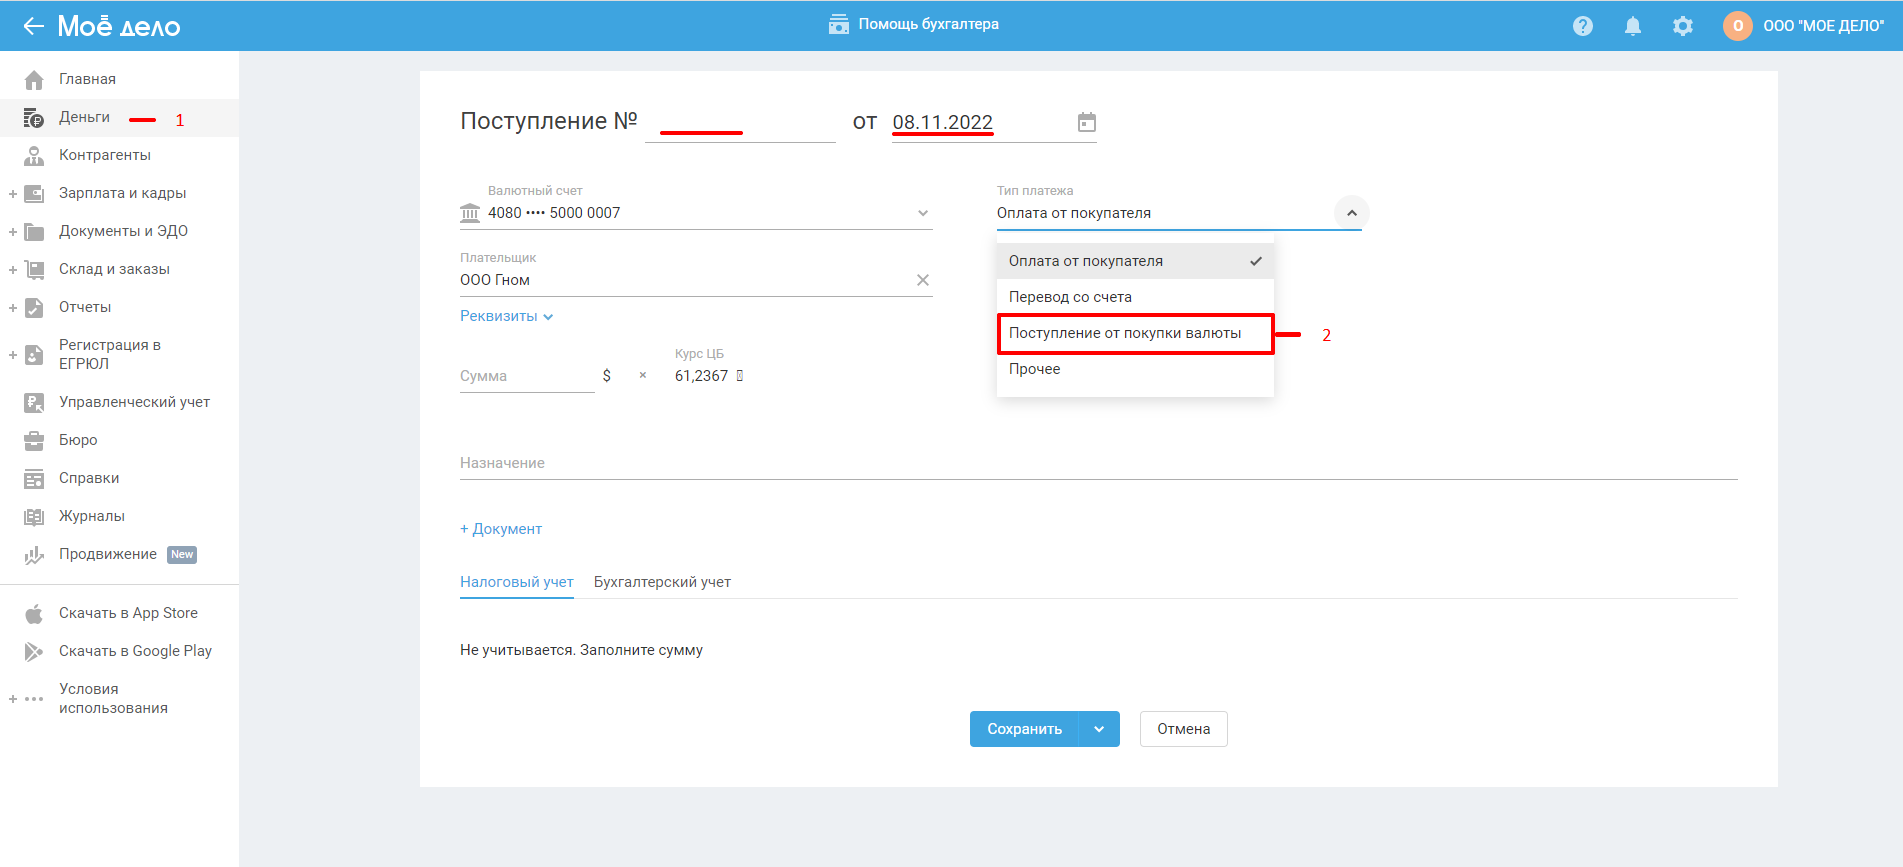1903x867 pixels.
Task: Expand Реквизиты details
Action: pyautogui.click(x=506, y=316)
